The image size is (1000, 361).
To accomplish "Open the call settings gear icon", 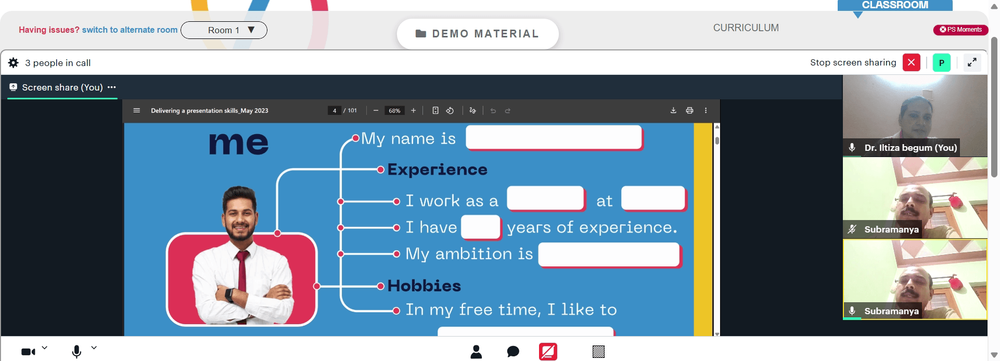I will coord(13,63).
